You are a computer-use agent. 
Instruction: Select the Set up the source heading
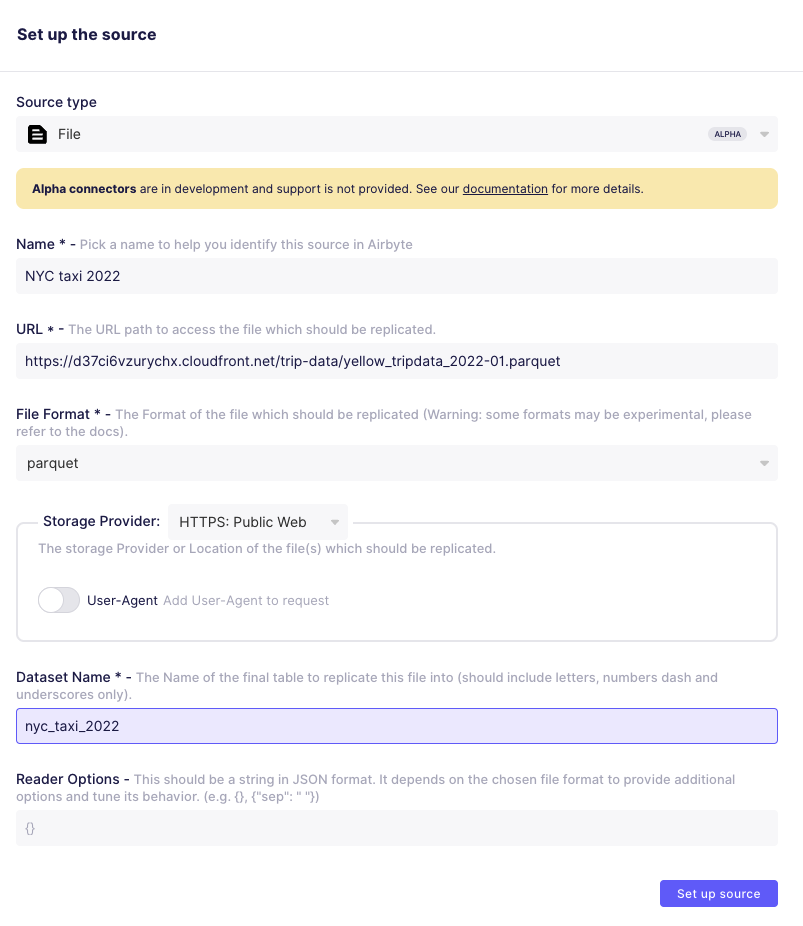(x=86, y=34)
